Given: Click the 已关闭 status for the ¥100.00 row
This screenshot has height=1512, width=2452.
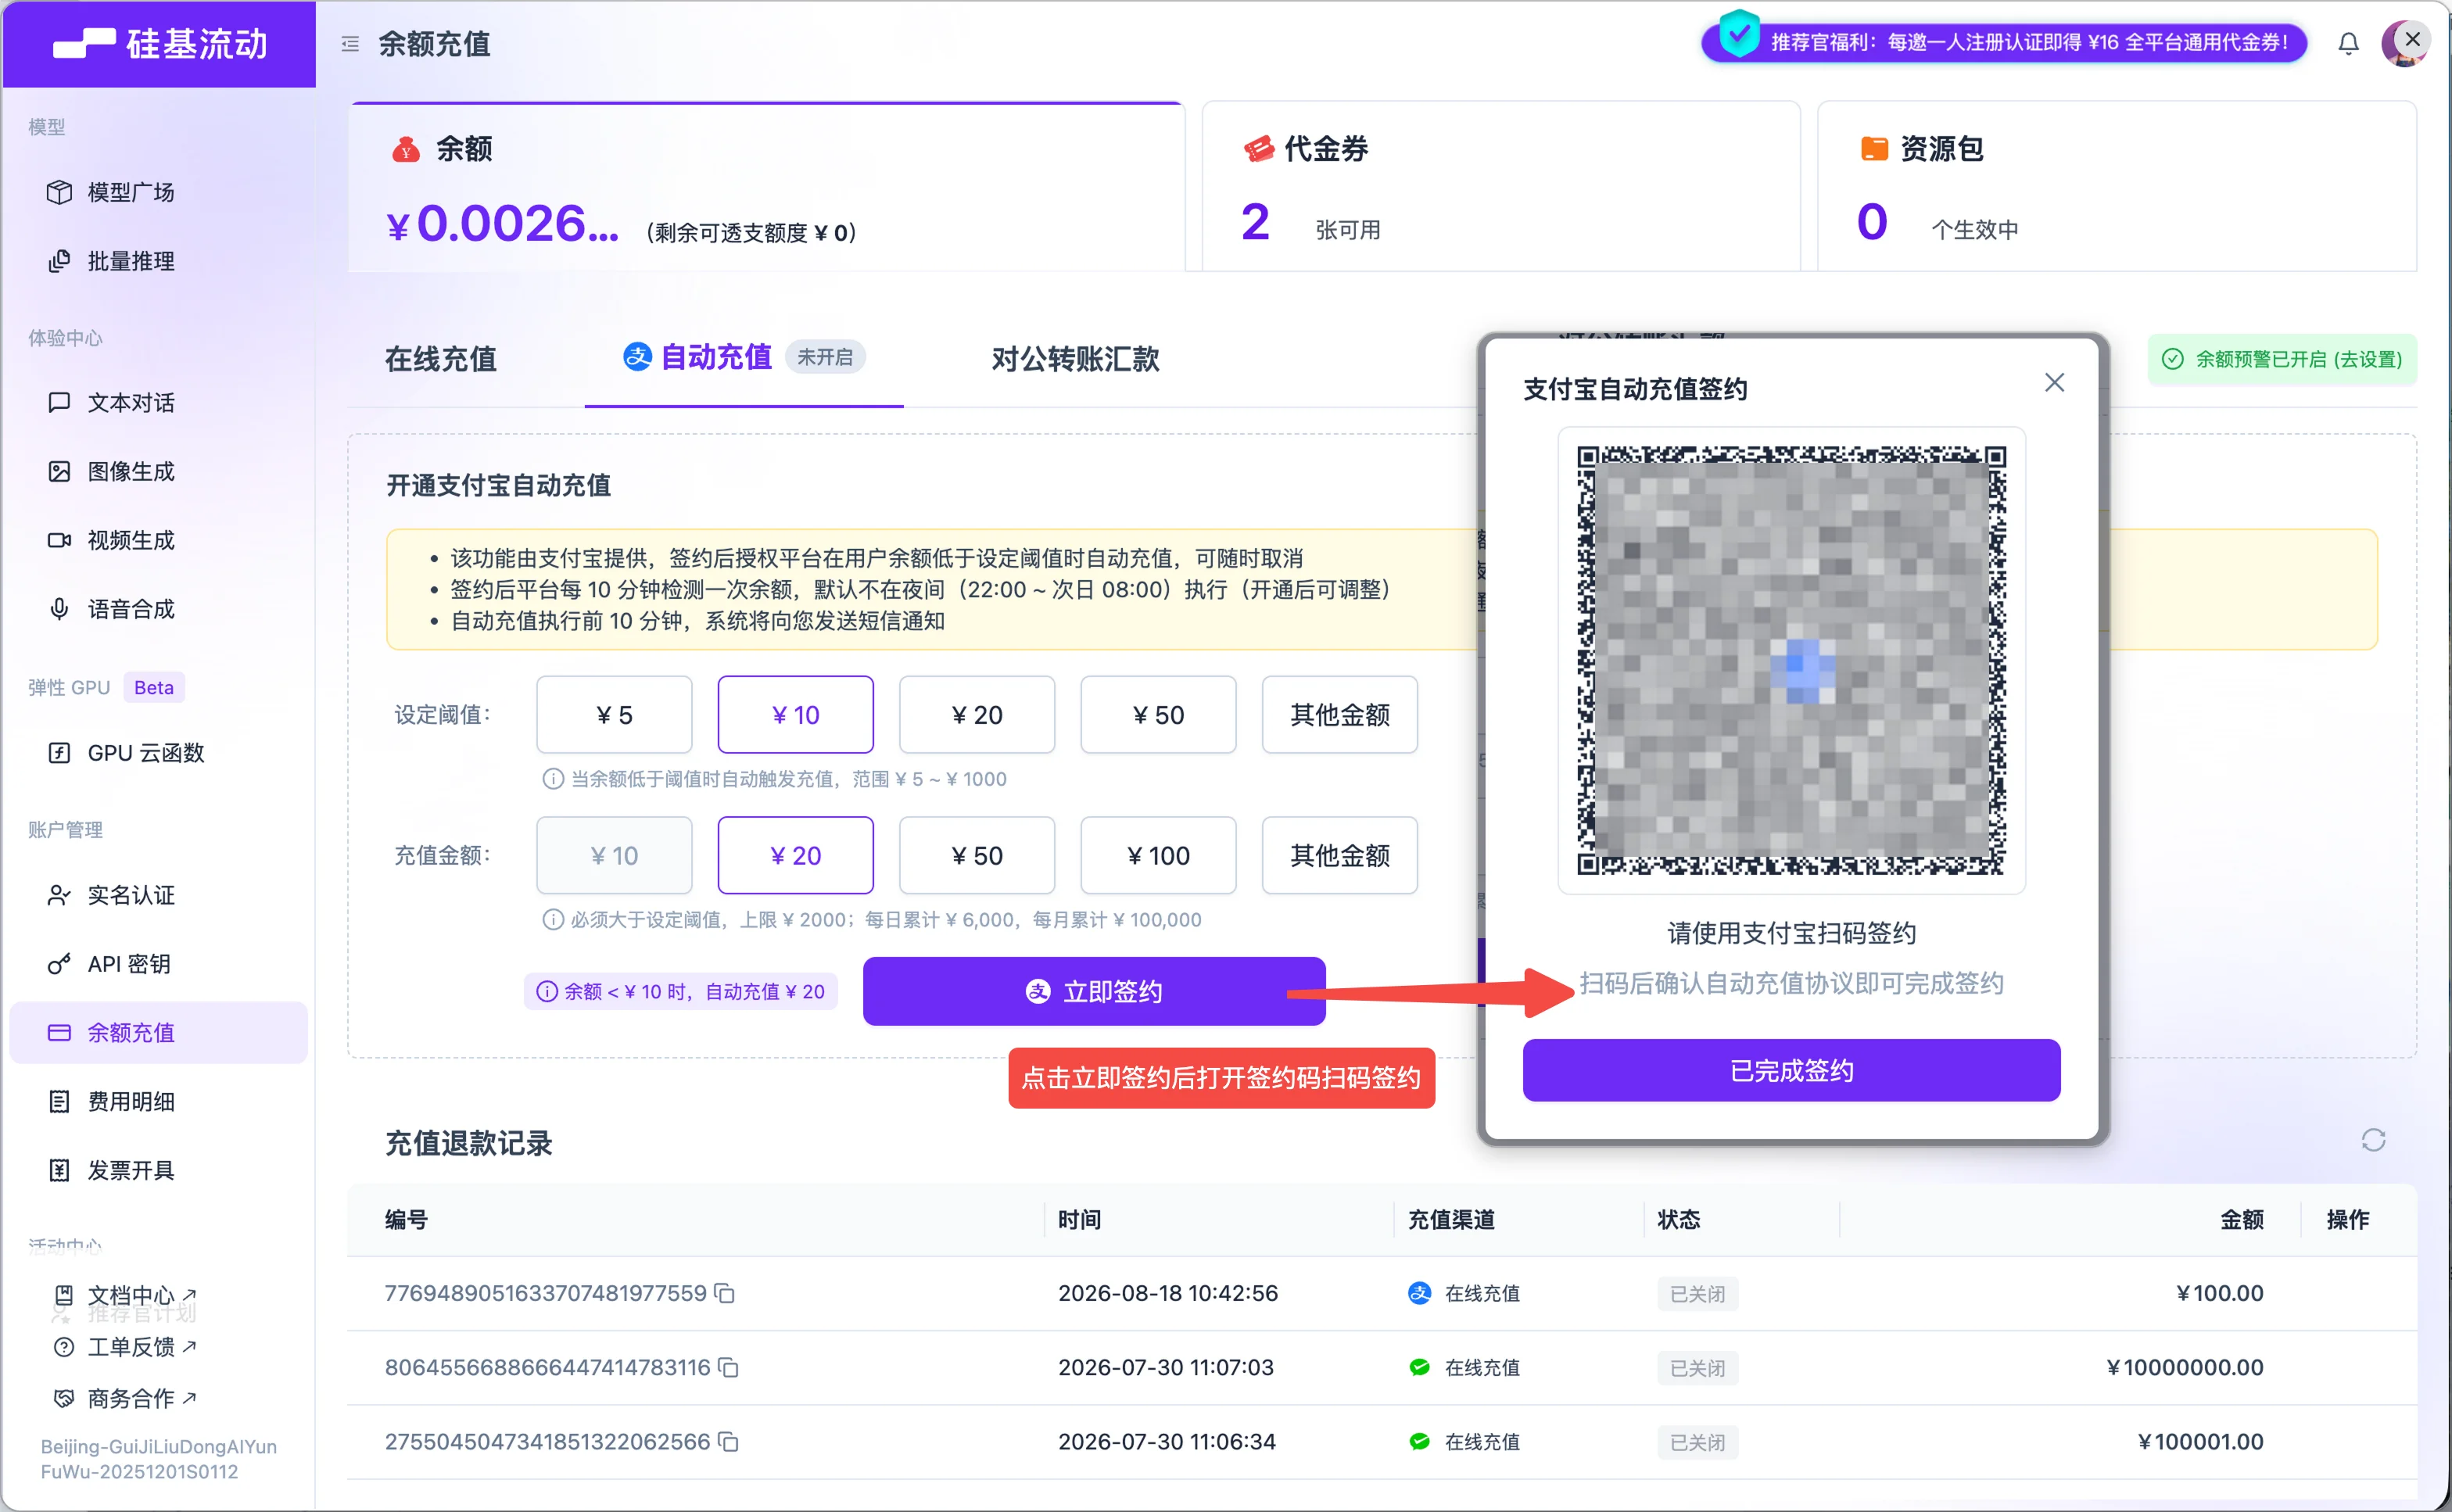Looking at the screenshot, I should tap(1697, 1294).
